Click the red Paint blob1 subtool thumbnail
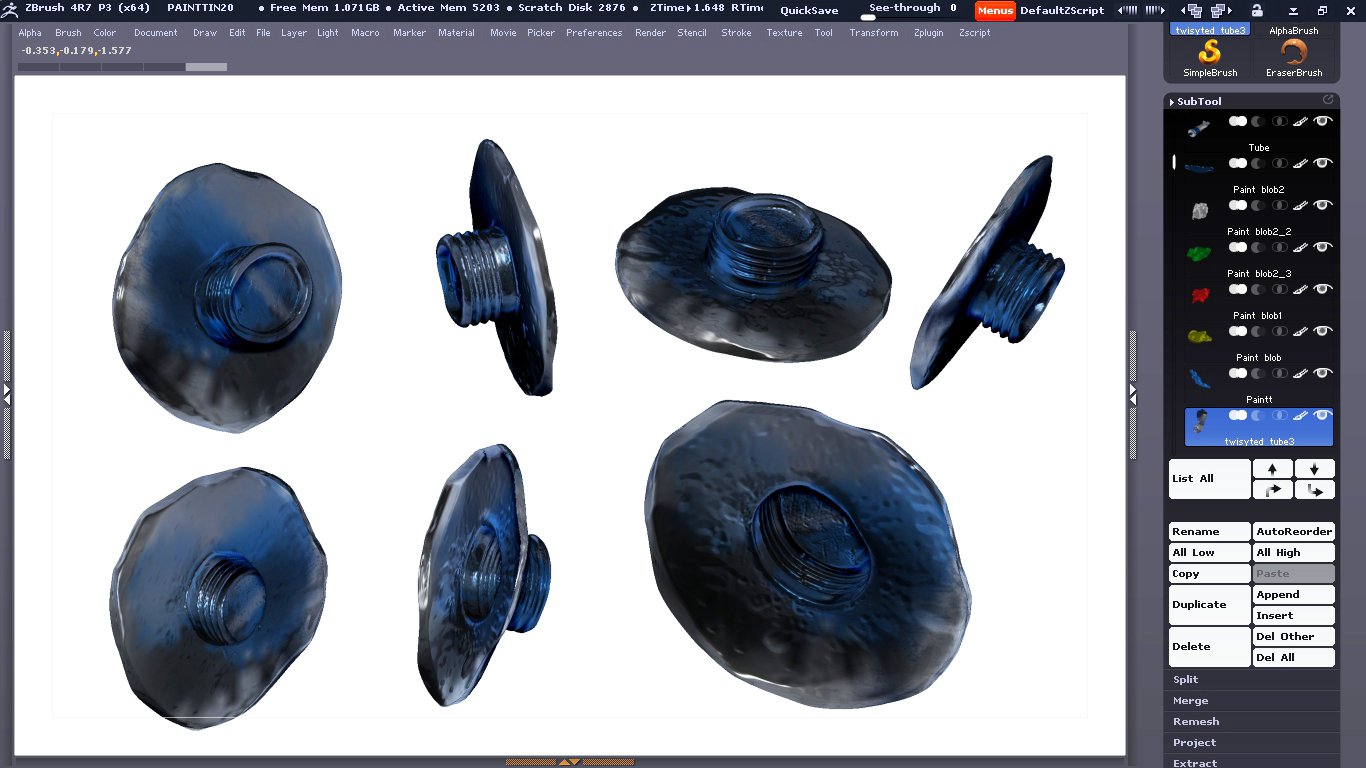Viewport: 1366px width, 768px height. point(1198,295)
